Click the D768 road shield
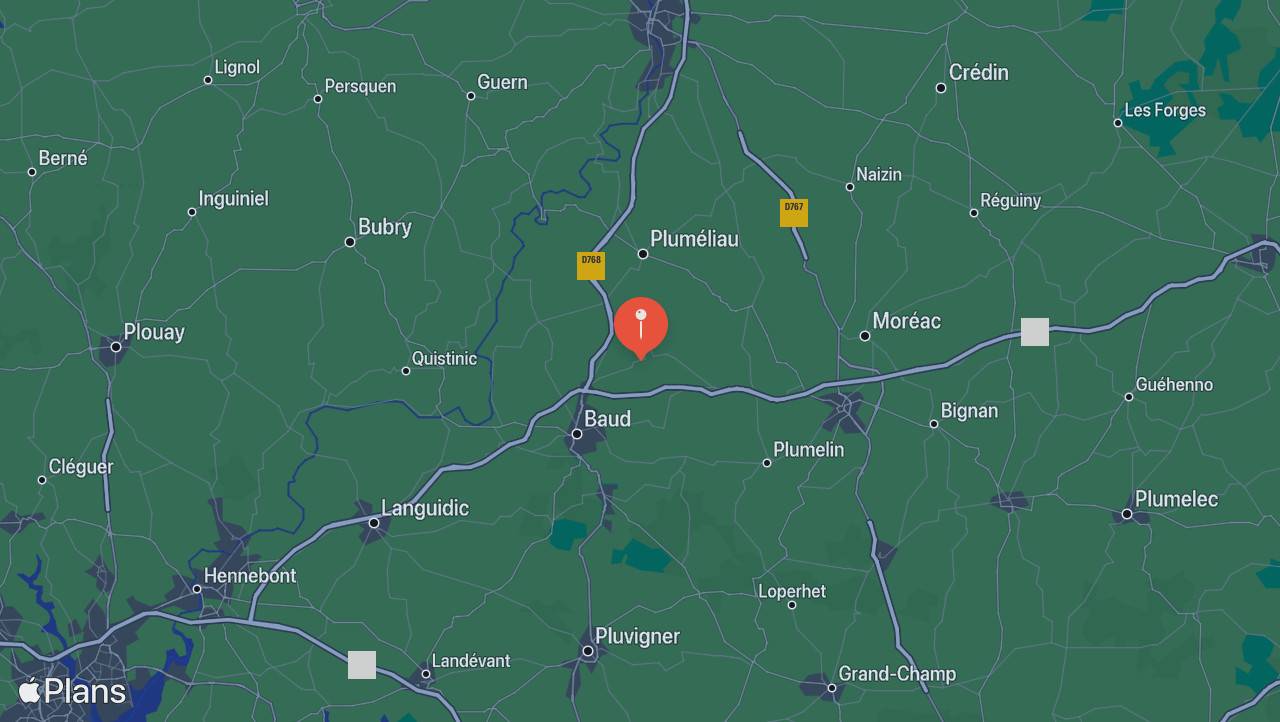Screen dimensions: 1280x722 591,266
